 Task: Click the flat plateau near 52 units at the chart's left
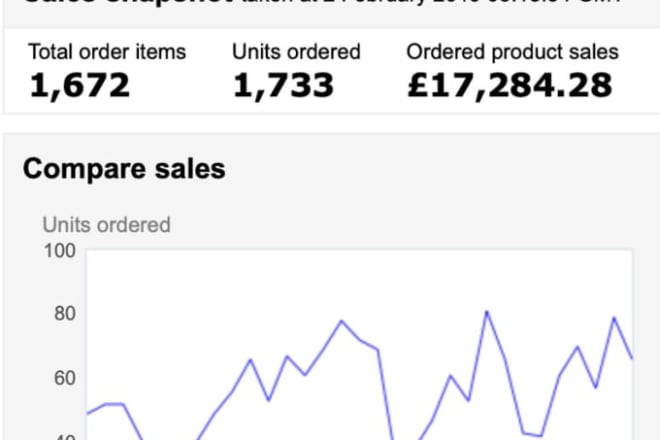[114, 404]
